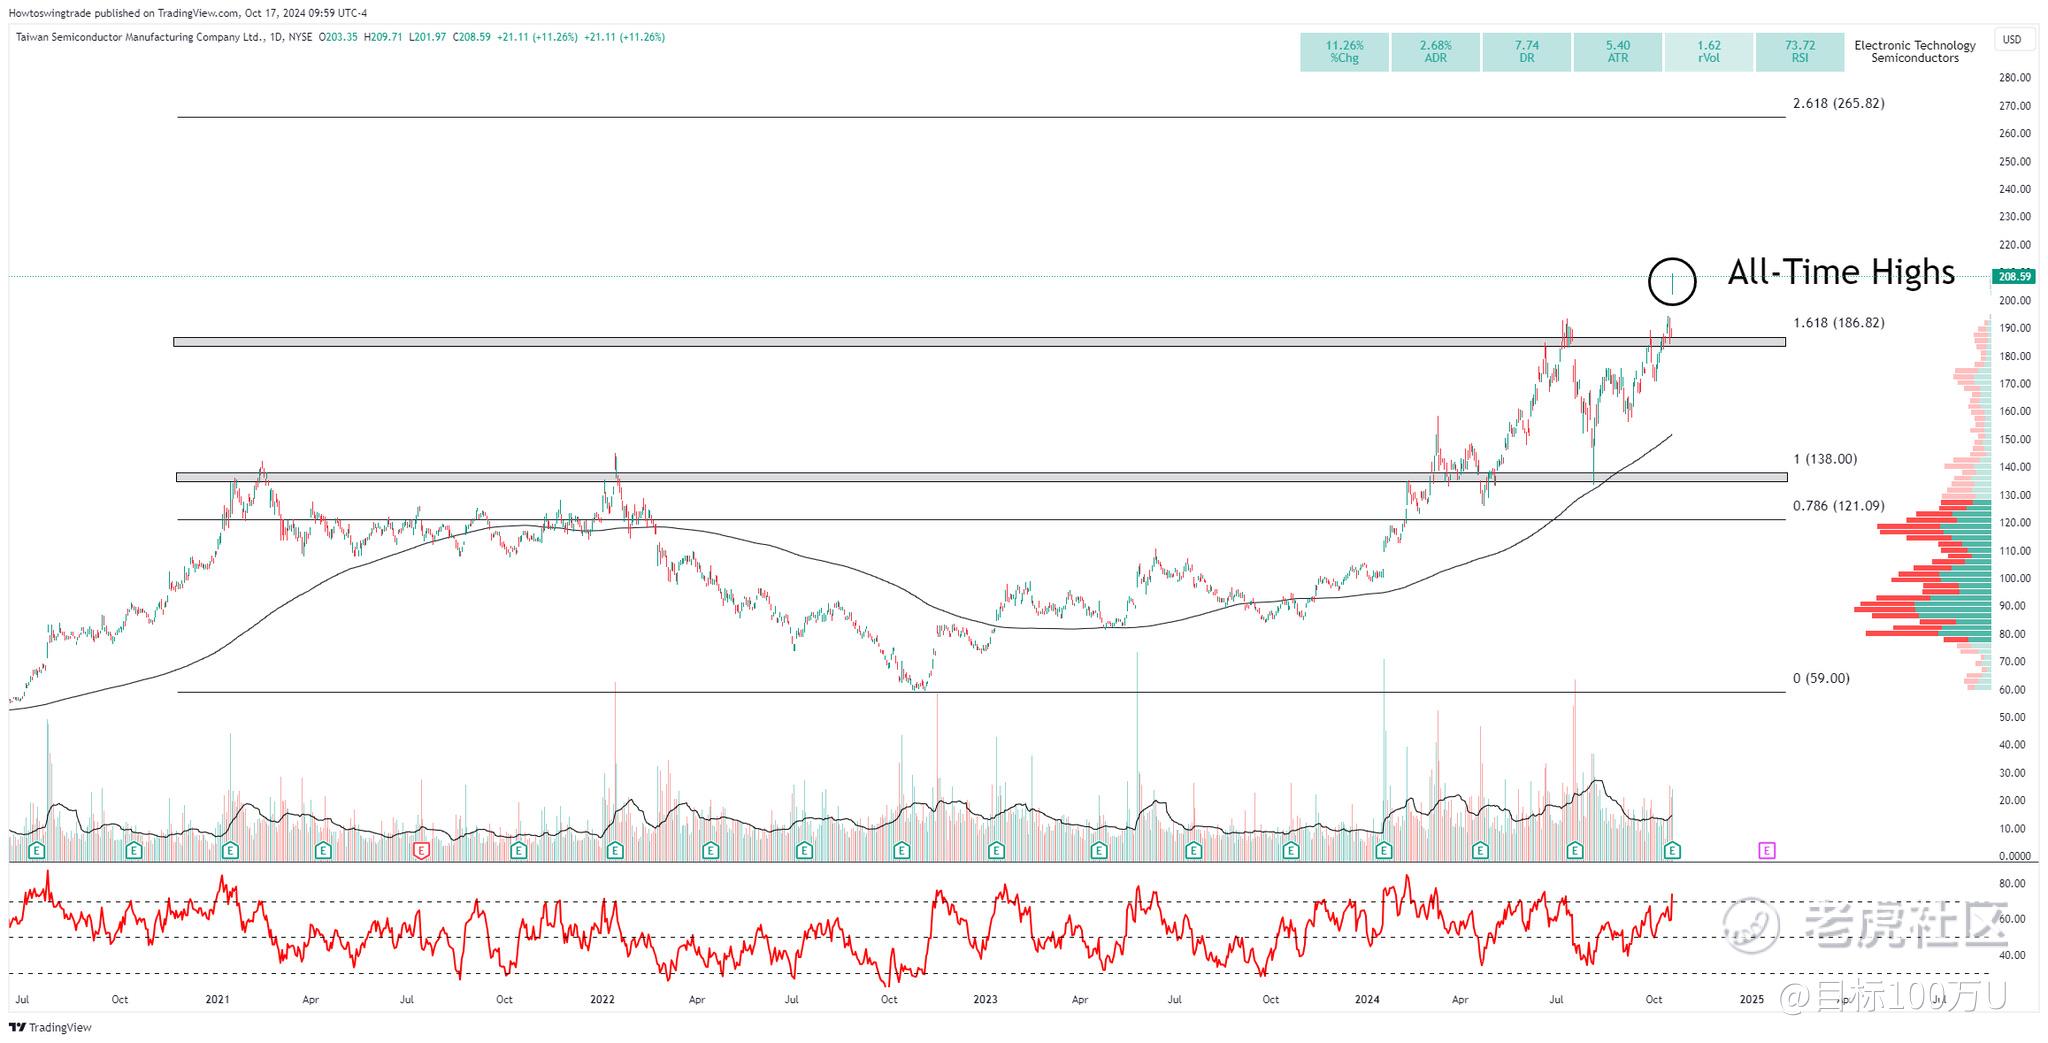Select the 2024 label on time axis

click(x=1368, y=999)
